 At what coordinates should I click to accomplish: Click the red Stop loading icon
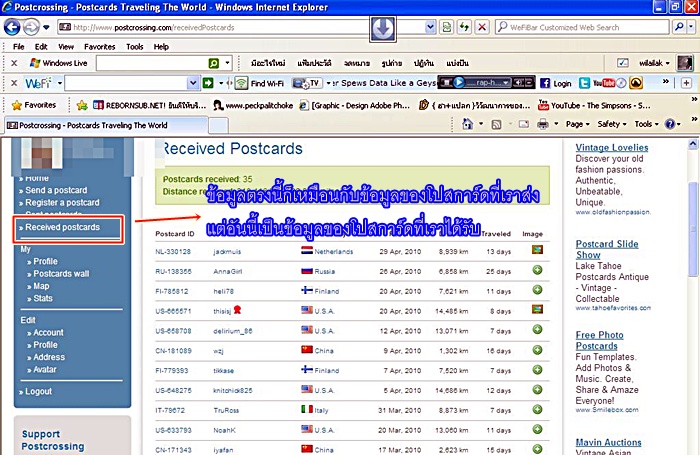tap(482, 27)
